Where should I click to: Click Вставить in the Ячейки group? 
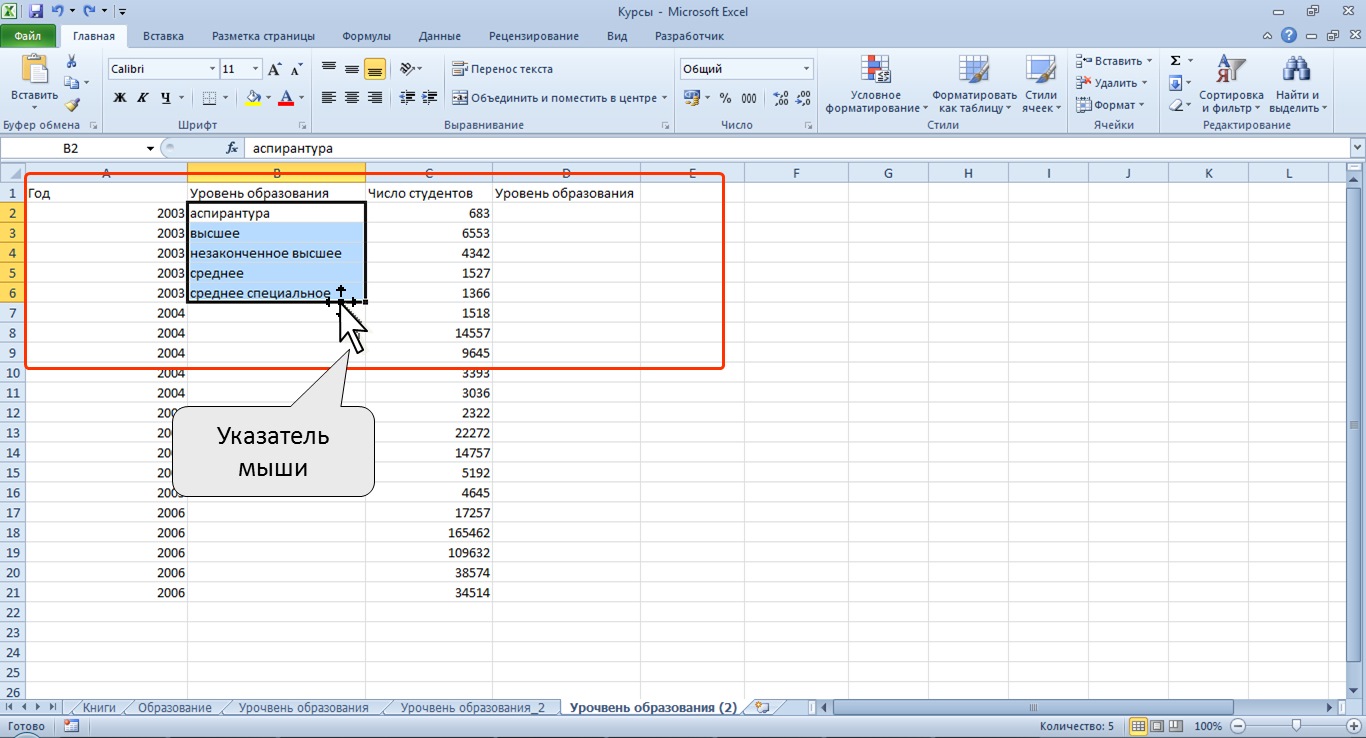point(1113,61)
